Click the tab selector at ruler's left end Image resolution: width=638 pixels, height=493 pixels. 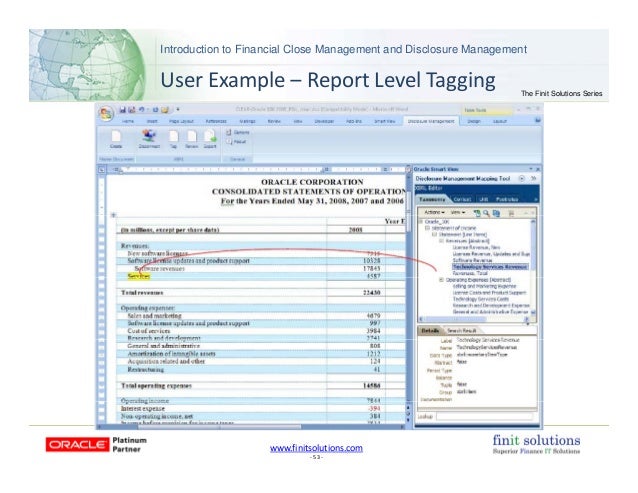[x=102, y=170]
